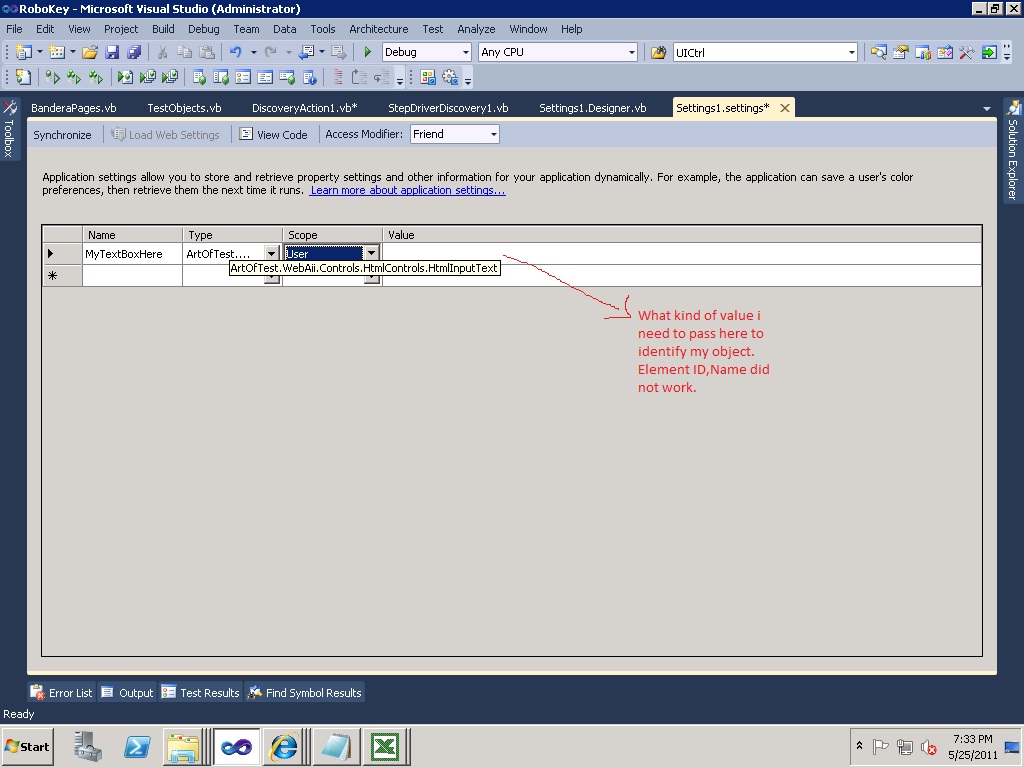Click the colored squares windows icon
Viewport: 1024px width, 768px height.
tap(428, 77)
